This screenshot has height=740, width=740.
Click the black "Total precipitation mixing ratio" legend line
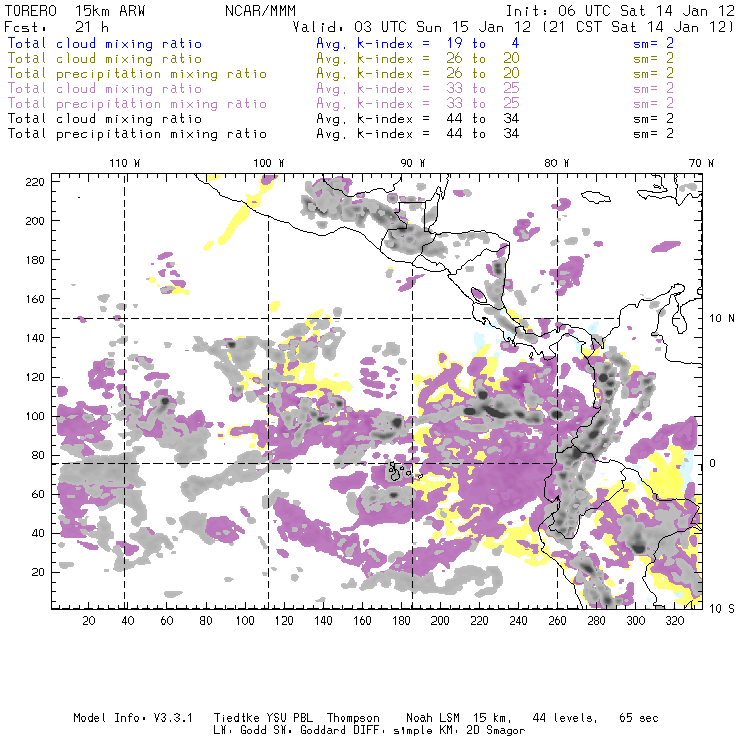pyautogui.click(x=137, y=134)
